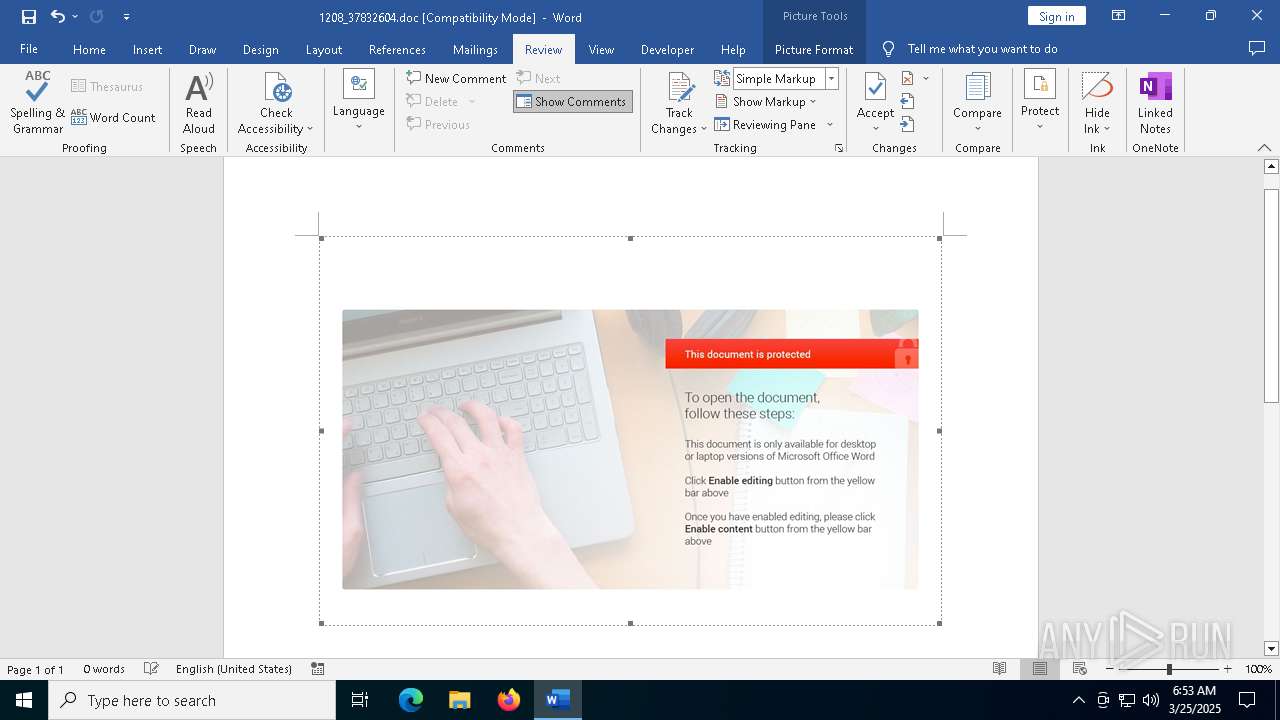Add a New Comment
The image size is (1280, 720).
point(456,78)
